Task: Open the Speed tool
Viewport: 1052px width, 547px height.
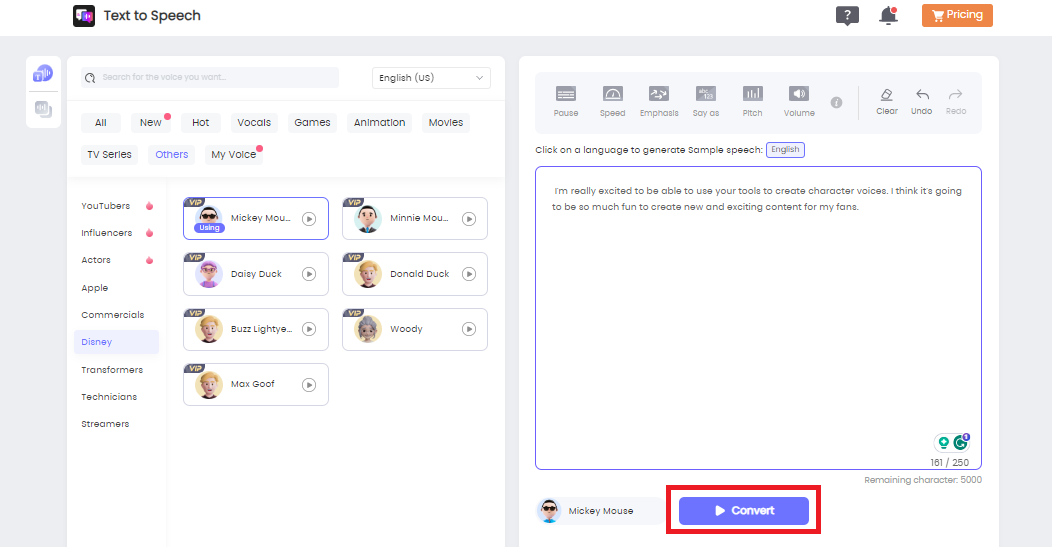Action: [x=613, y=101]
